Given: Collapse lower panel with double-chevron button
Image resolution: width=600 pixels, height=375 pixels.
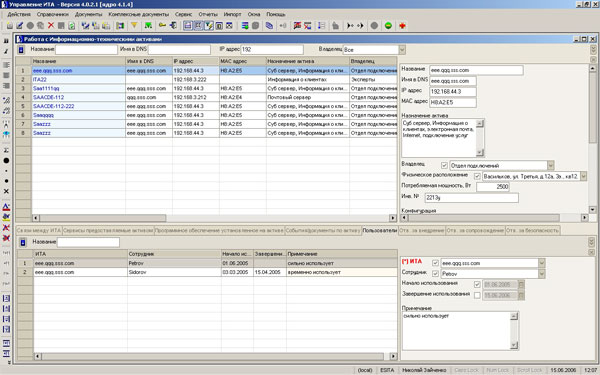Looking at the screenshot, I should coord(591,242).
